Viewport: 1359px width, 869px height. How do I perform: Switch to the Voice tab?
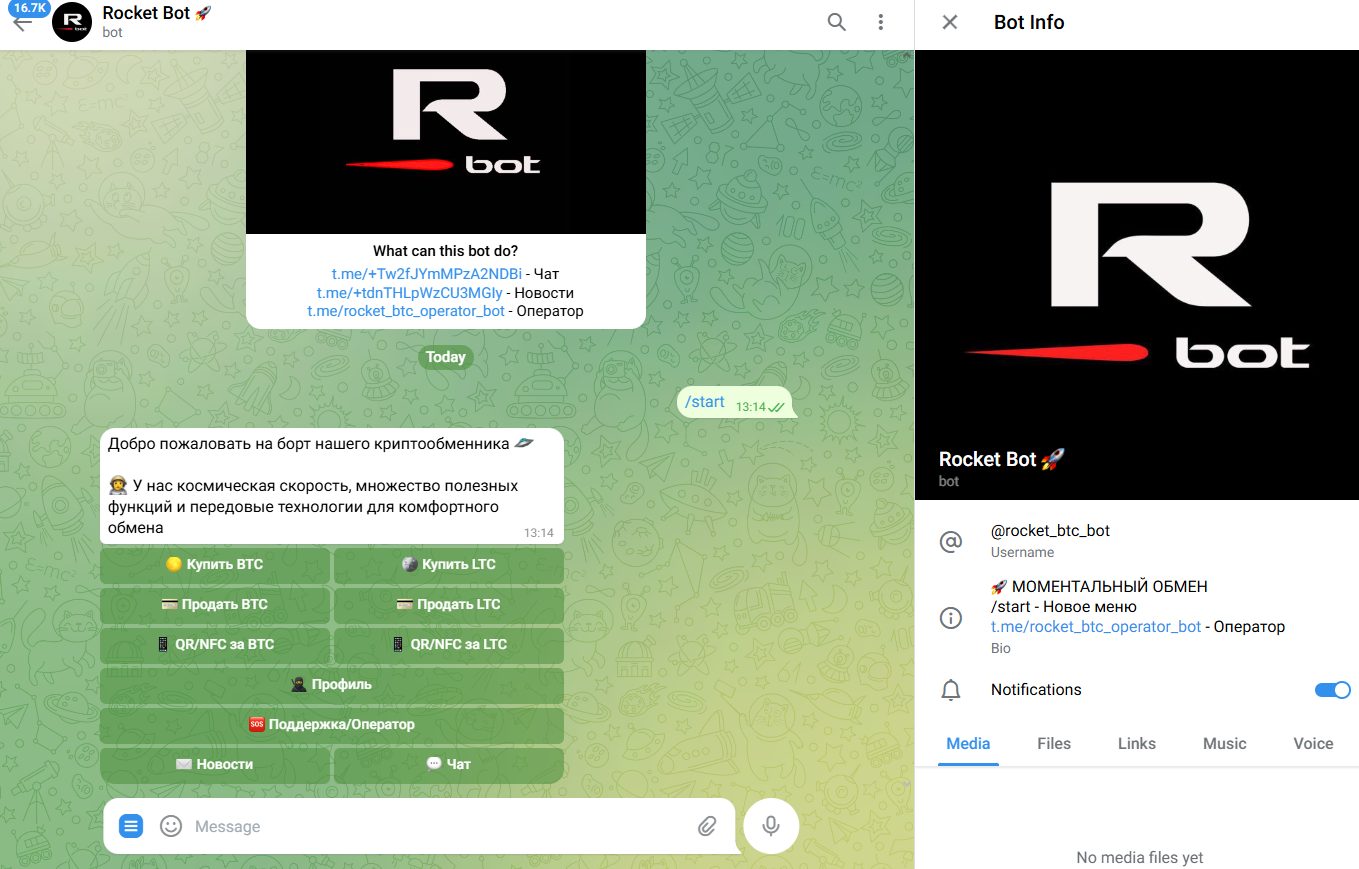(x=1313, y=743)
